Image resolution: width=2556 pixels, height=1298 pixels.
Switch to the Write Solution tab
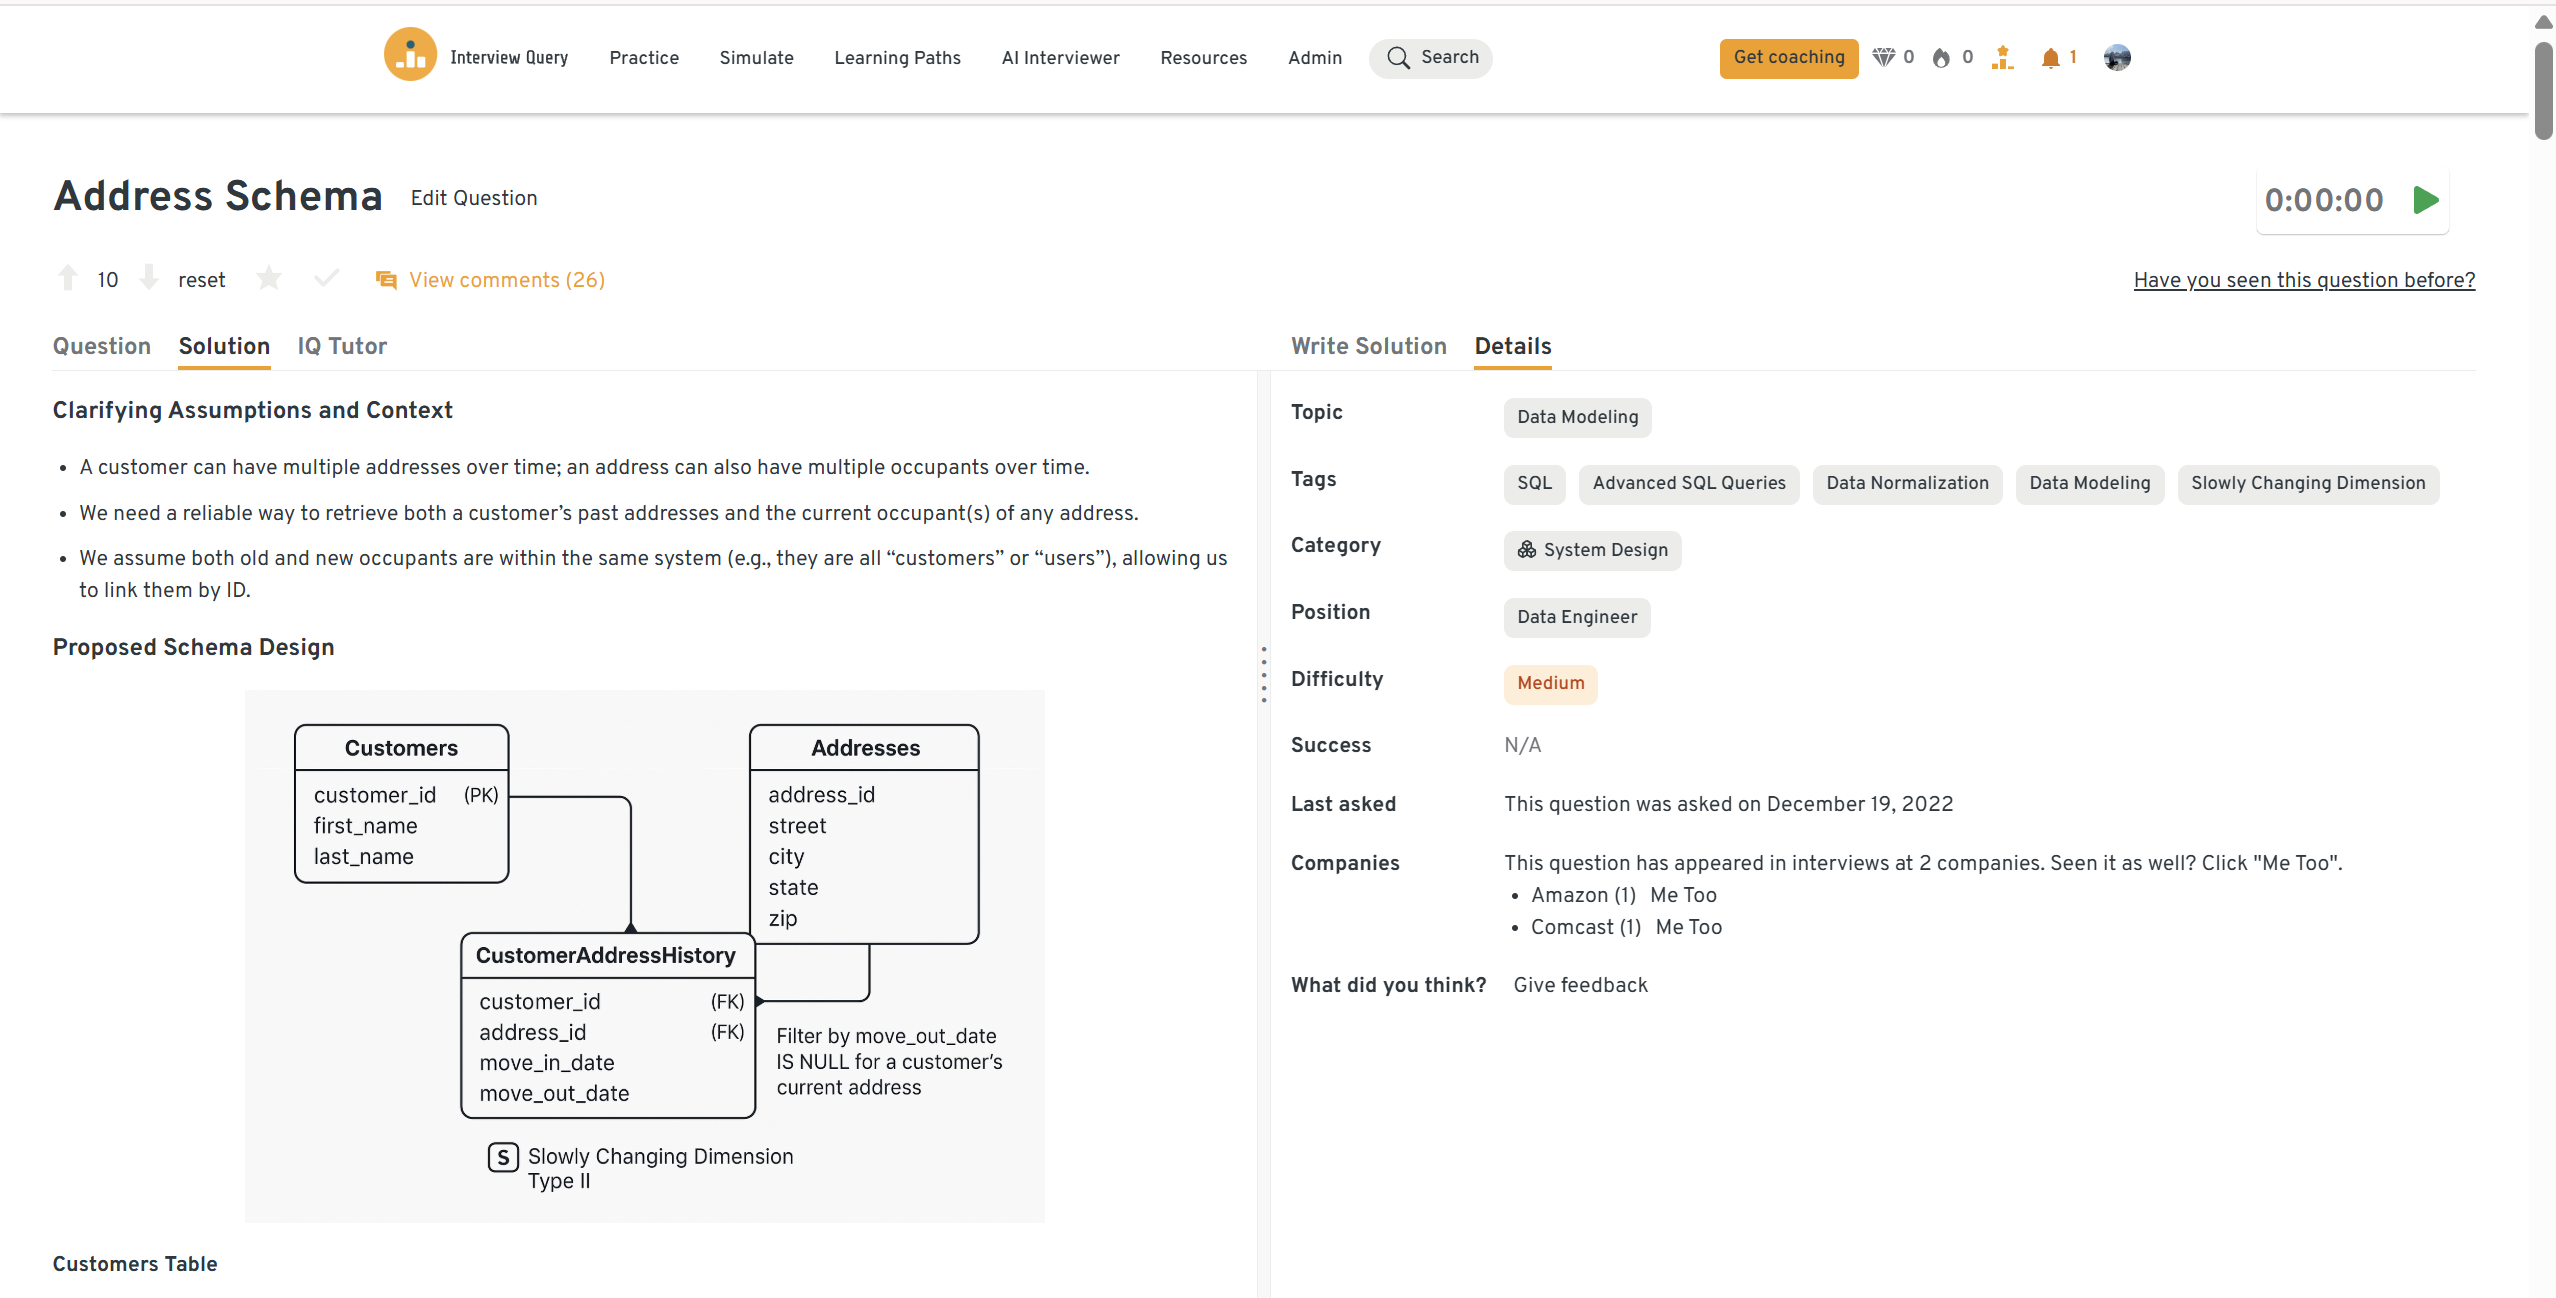(1368, 346)
